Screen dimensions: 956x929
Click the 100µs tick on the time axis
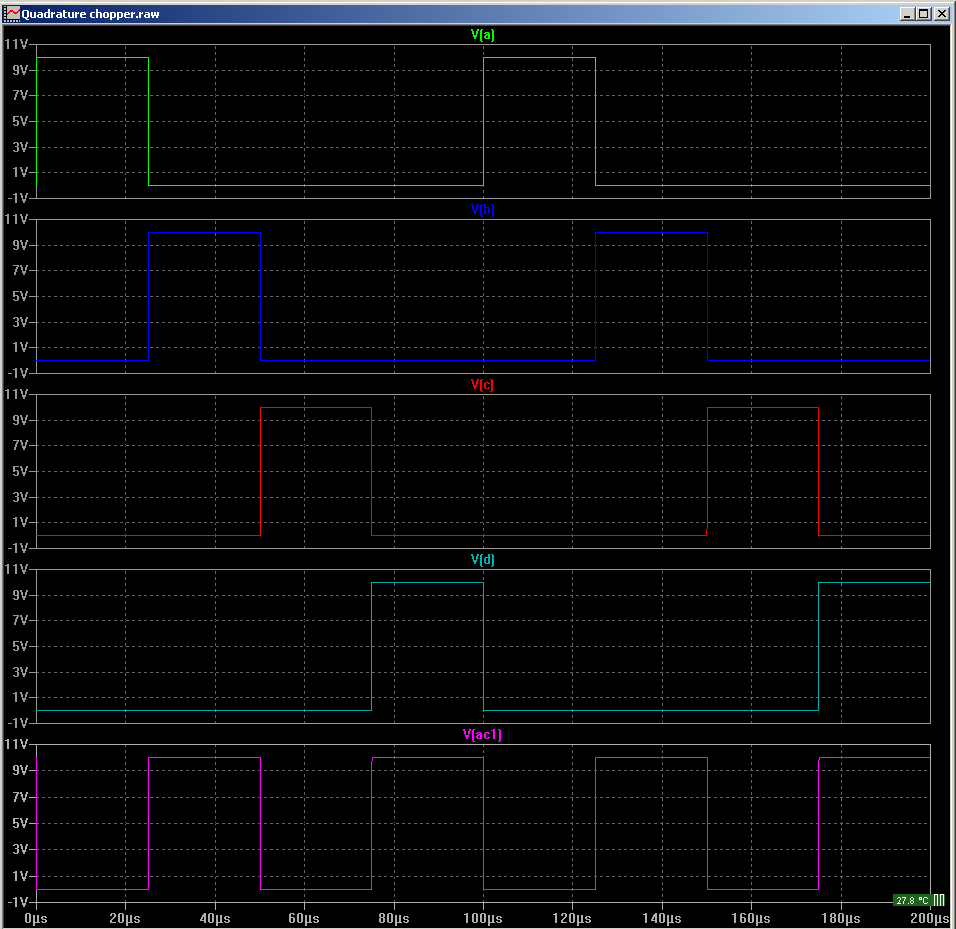click(483, 918)
